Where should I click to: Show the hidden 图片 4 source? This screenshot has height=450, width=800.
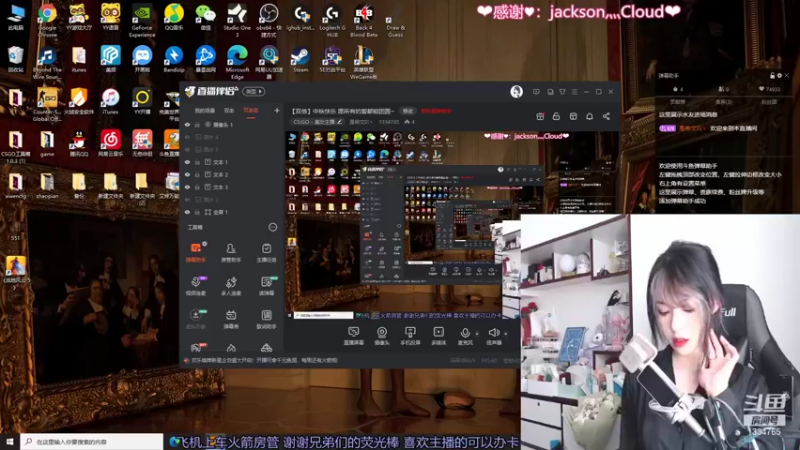point(187,137)
